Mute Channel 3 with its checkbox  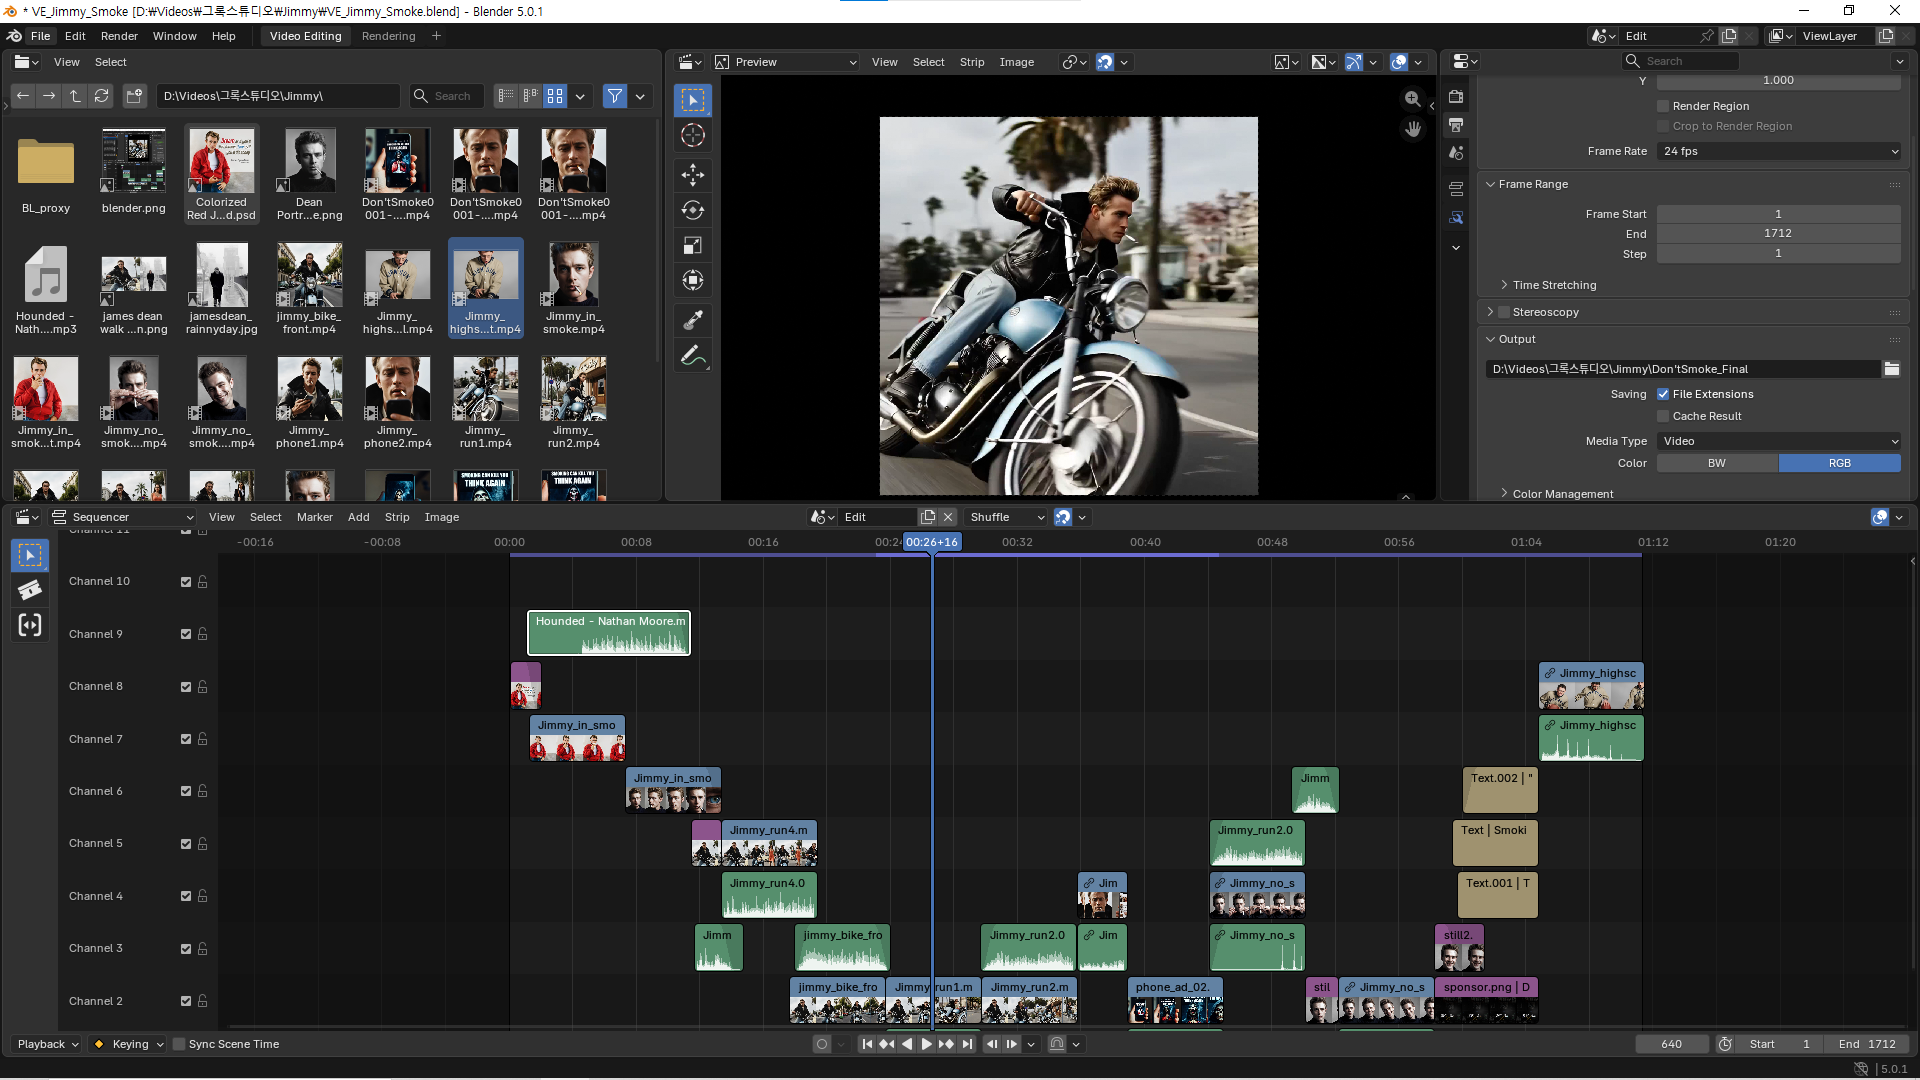(186, 949)
